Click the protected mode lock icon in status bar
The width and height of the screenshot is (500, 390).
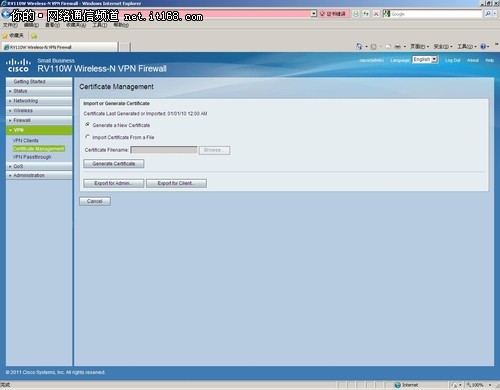click(455, 385)
